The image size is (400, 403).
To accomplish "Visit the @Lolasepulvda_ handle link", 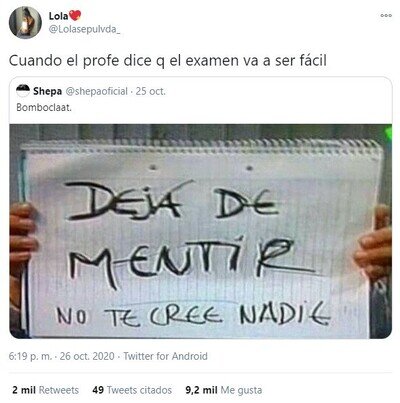I will [84, 29].
